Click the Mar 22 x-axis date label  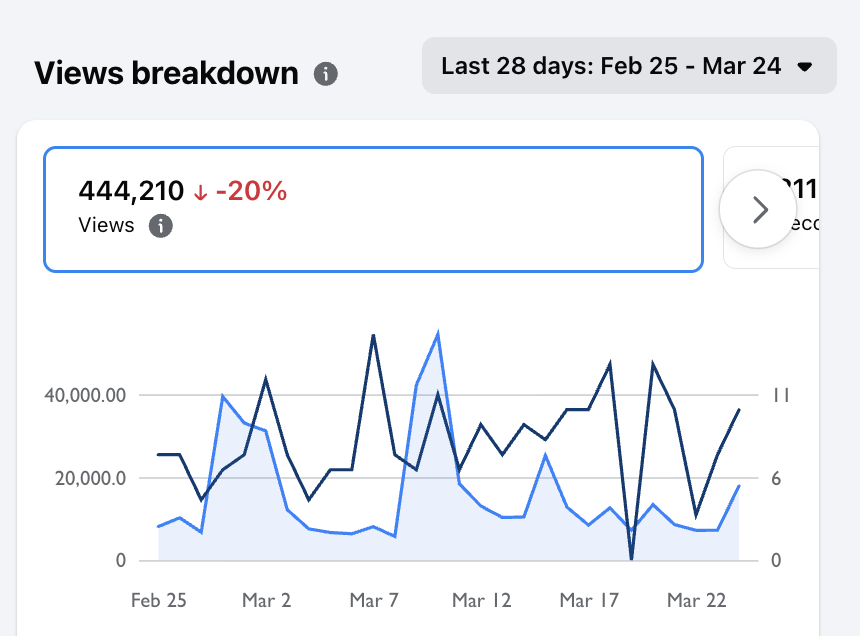point(697,601)
